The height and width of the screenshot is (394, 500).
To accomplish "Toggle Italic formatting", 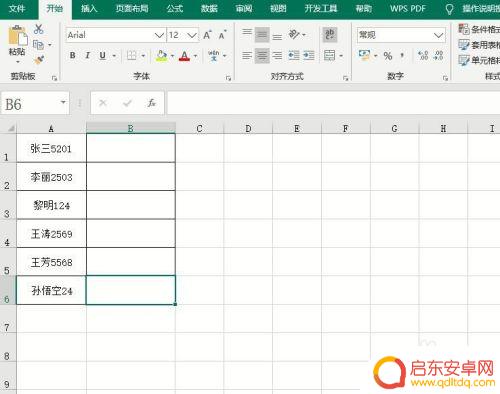I will [87, 55].
